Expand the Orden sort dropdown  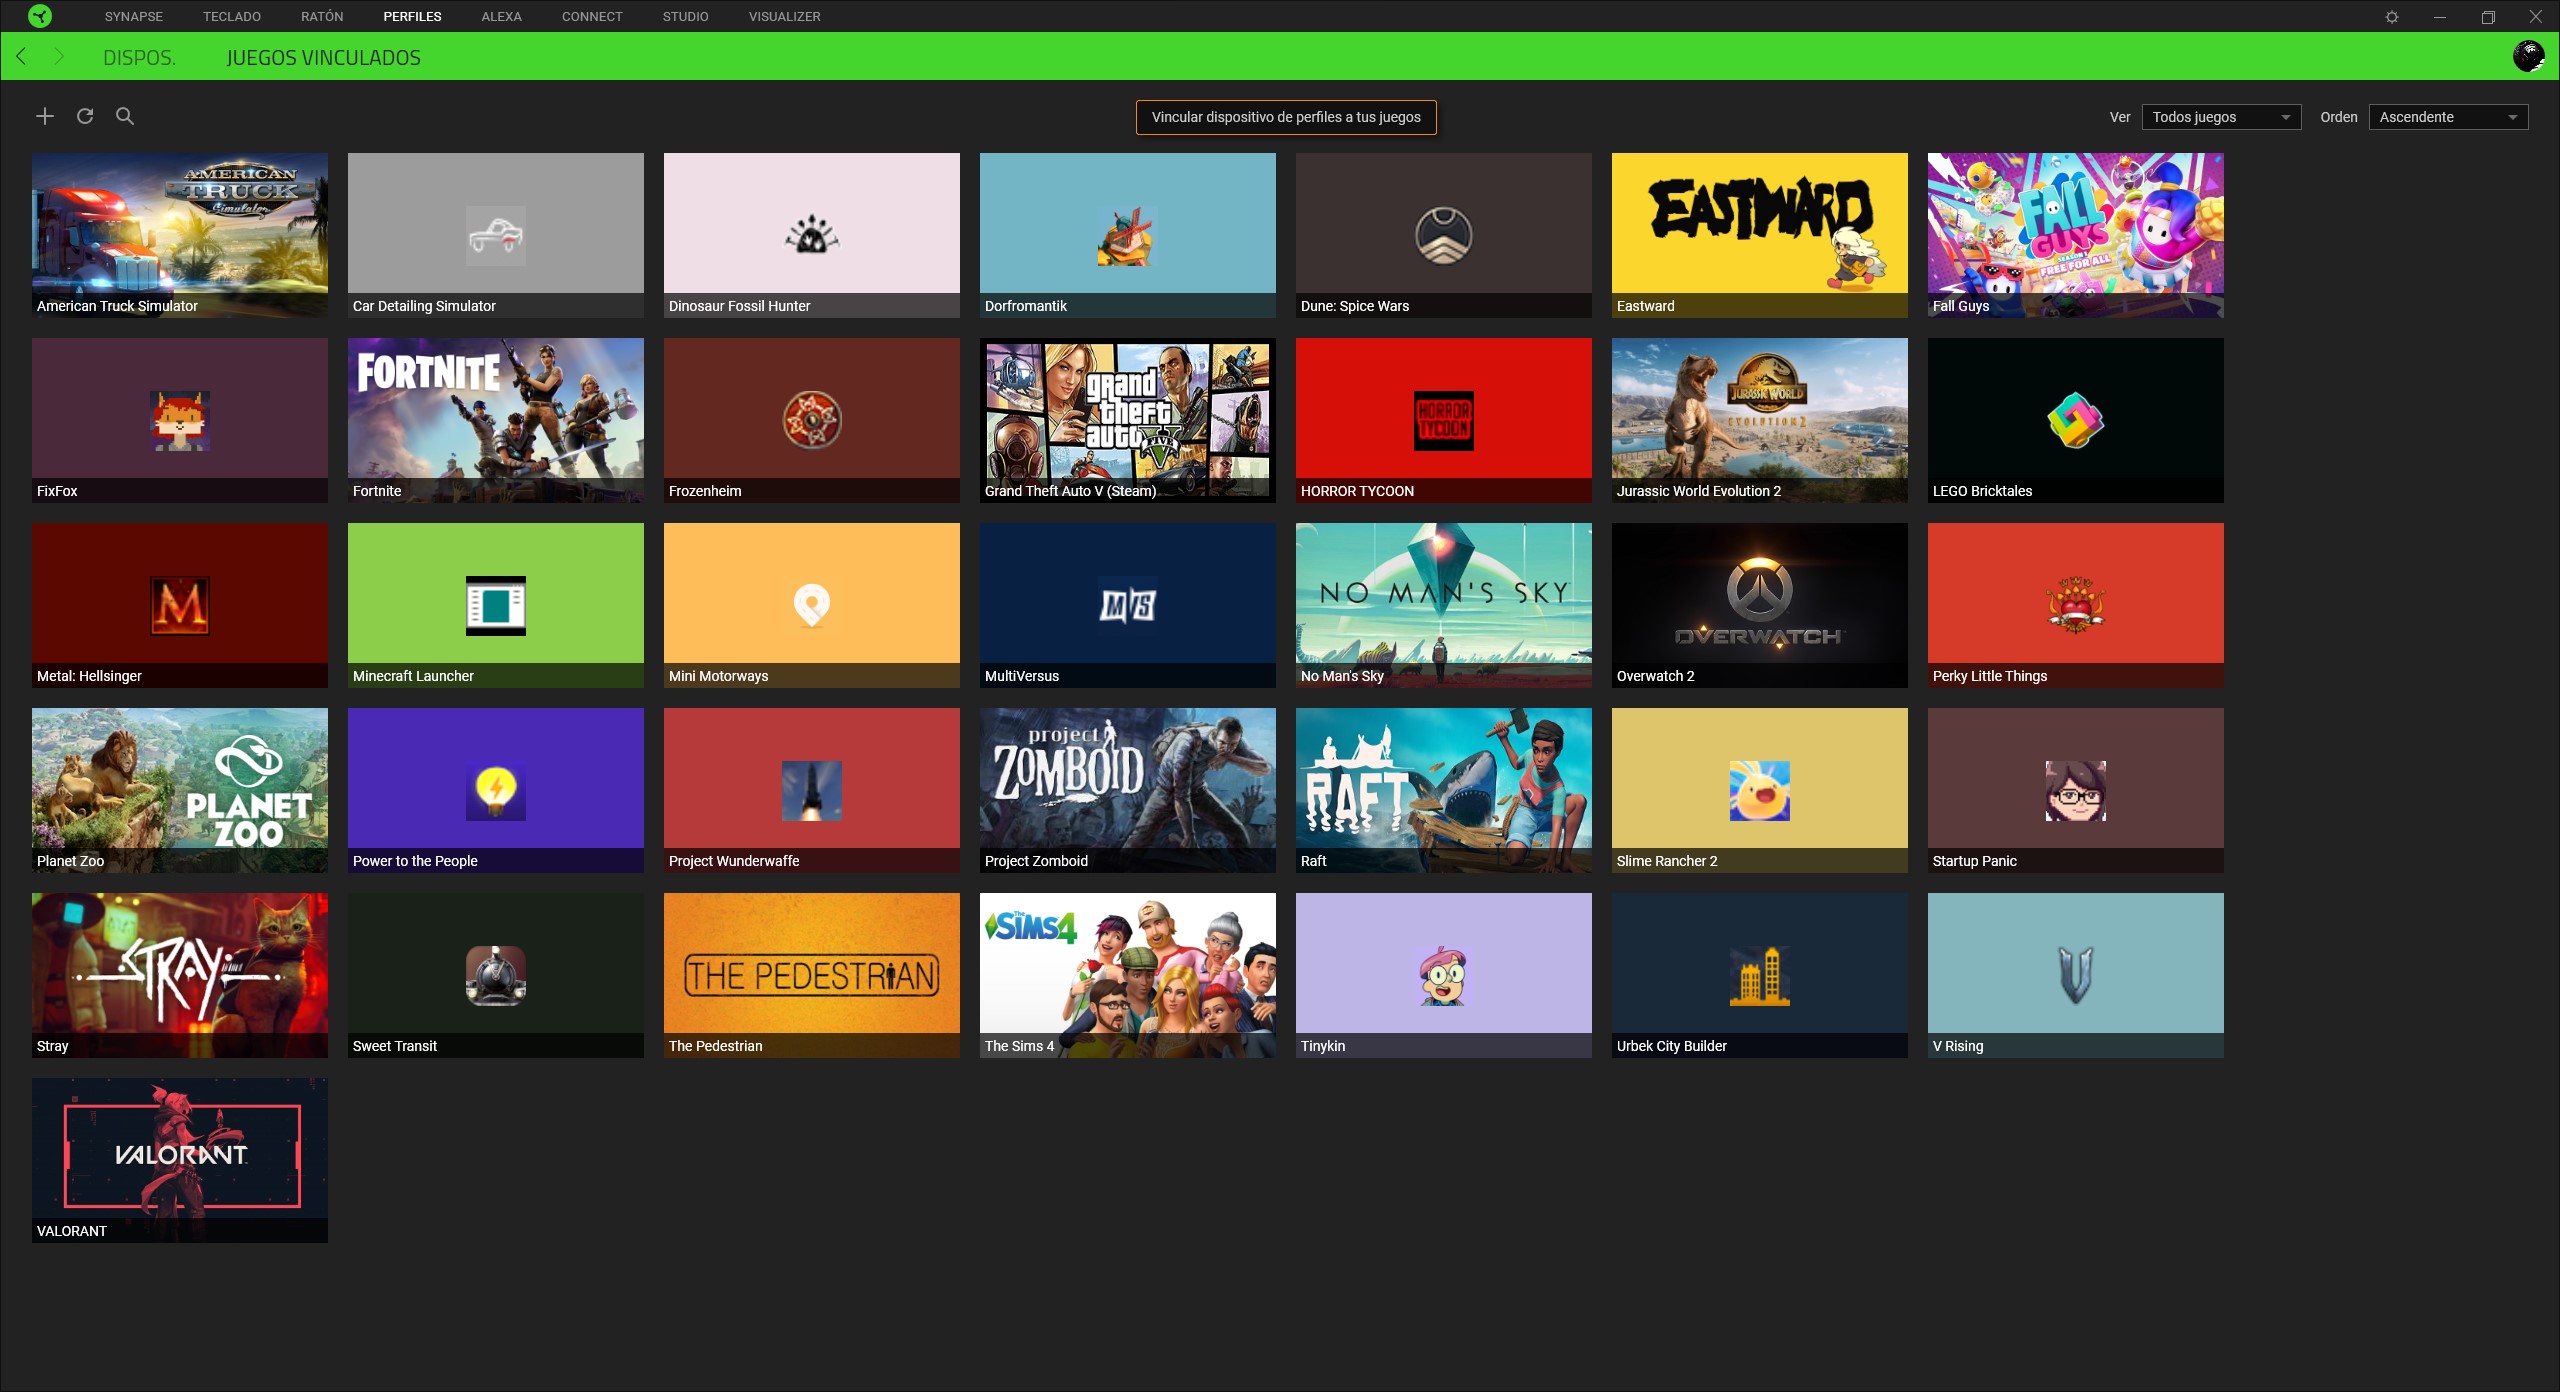coord(2448,117)
